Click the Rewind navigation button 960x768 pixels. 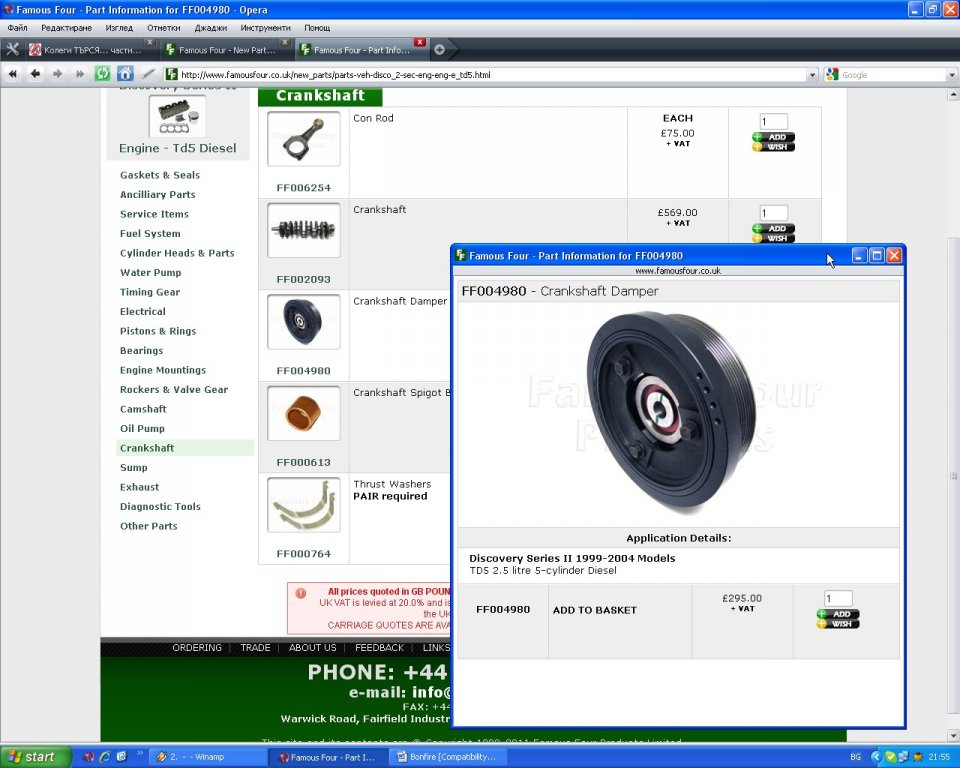13,74
